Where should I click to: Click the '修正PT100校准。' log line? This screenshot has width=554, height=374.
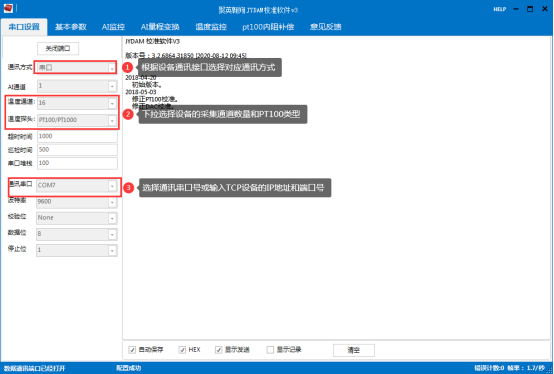coord(155,99)
